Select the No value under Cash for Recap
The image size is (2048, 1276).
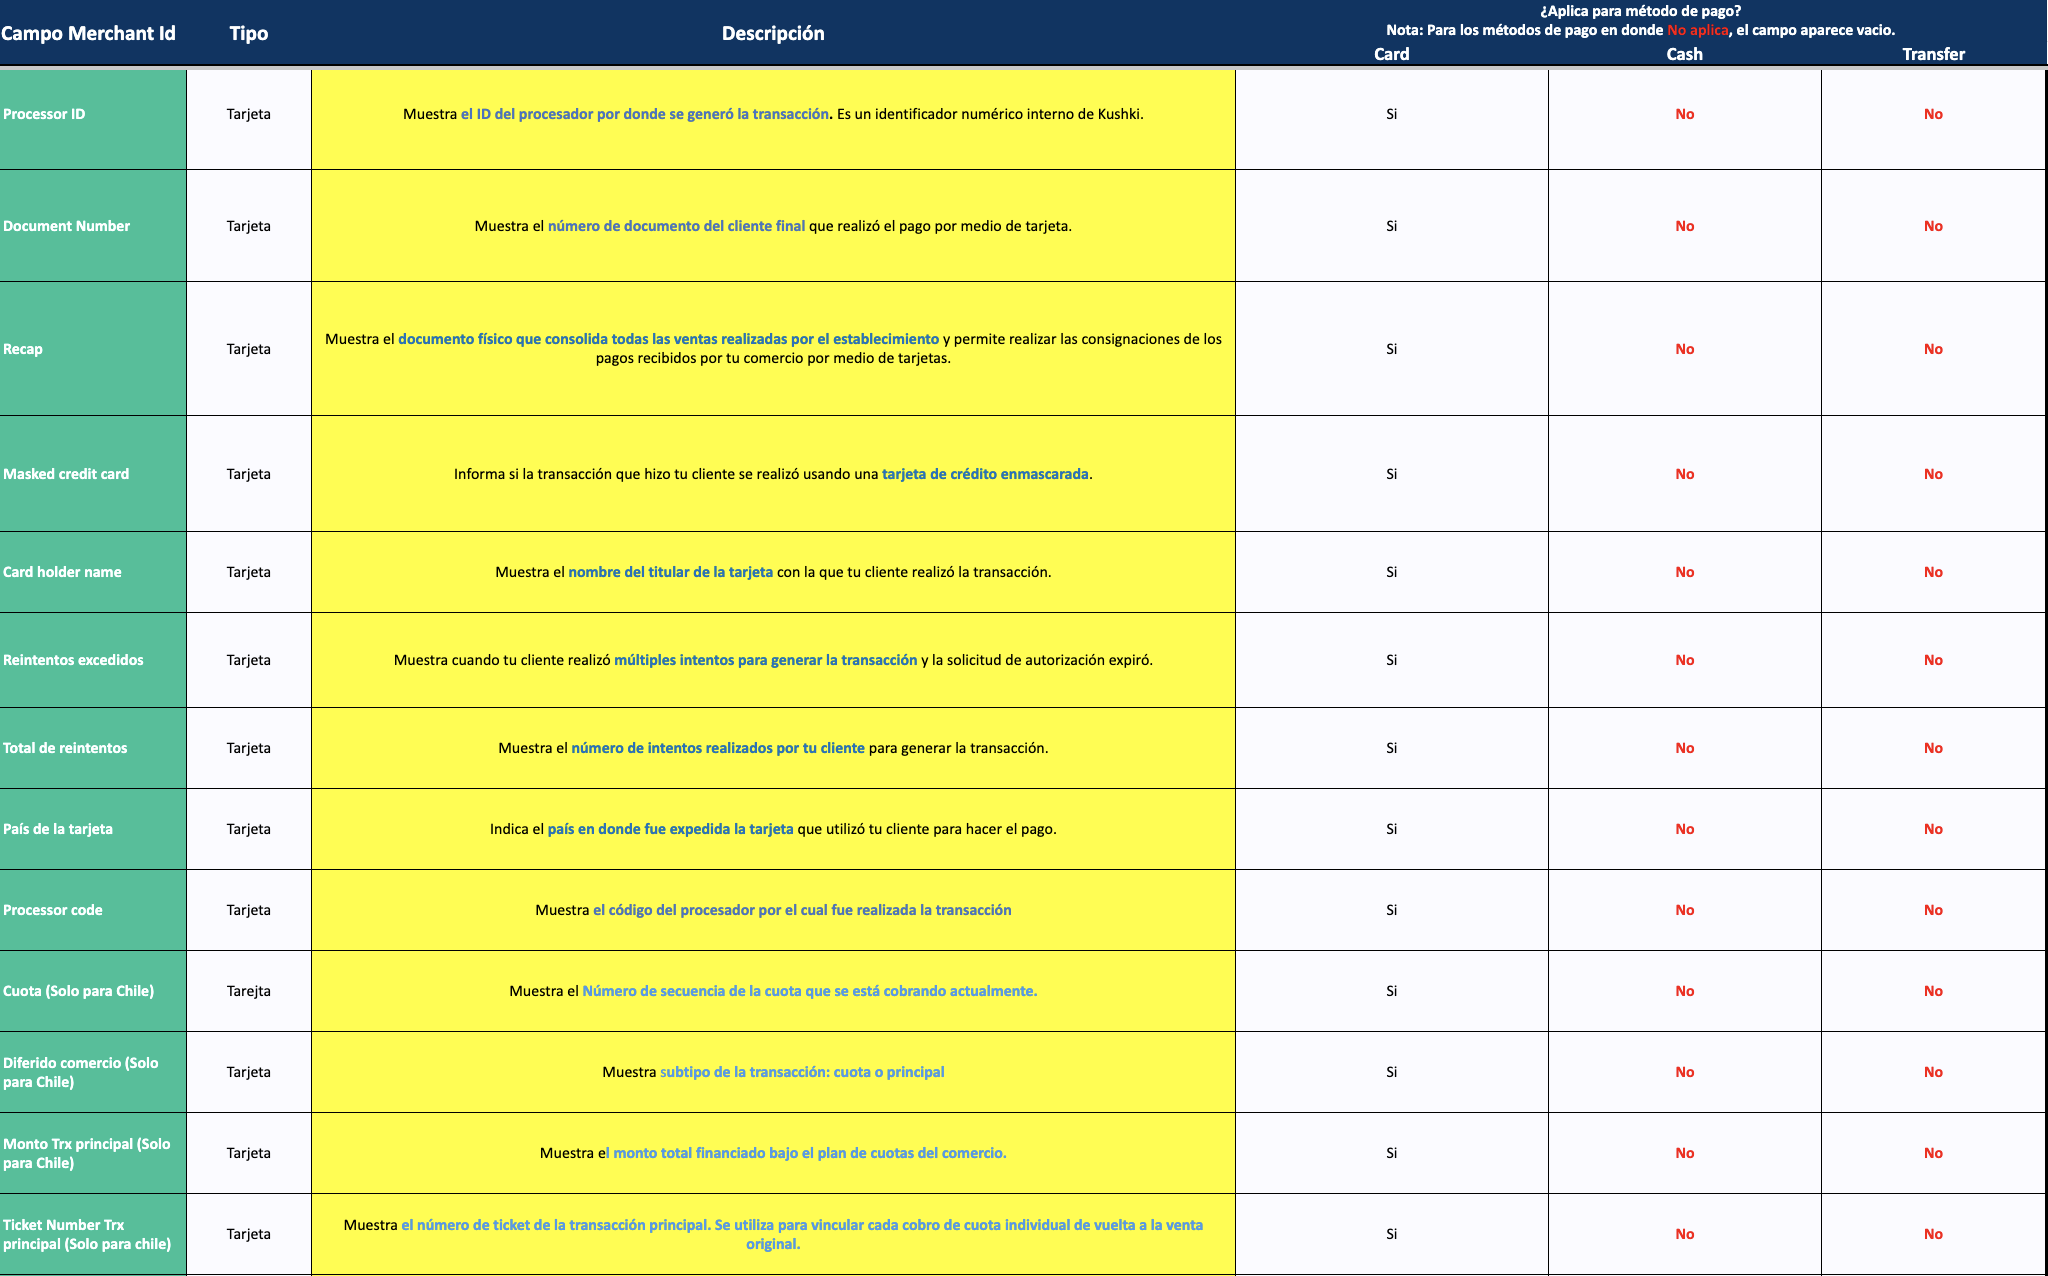tap(1683, 348)
